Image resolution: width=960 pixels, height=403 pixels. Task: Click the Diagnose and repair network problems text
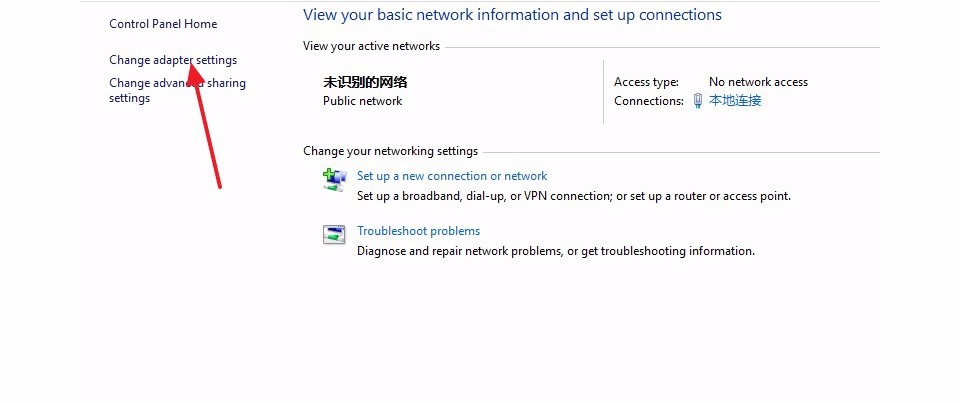[x=556, y=251]
